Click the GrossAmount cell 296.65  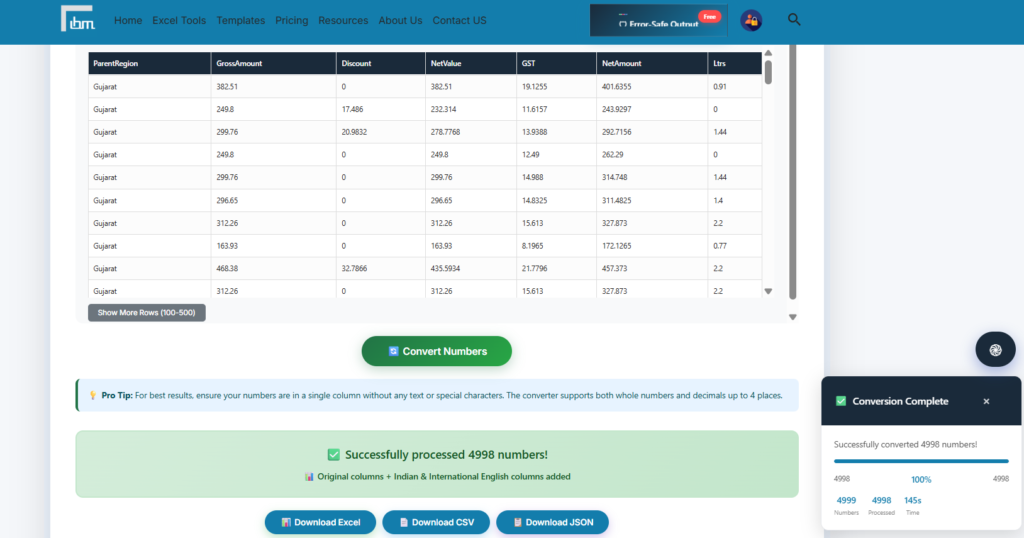pyautogui.click(x=274, y=200)
